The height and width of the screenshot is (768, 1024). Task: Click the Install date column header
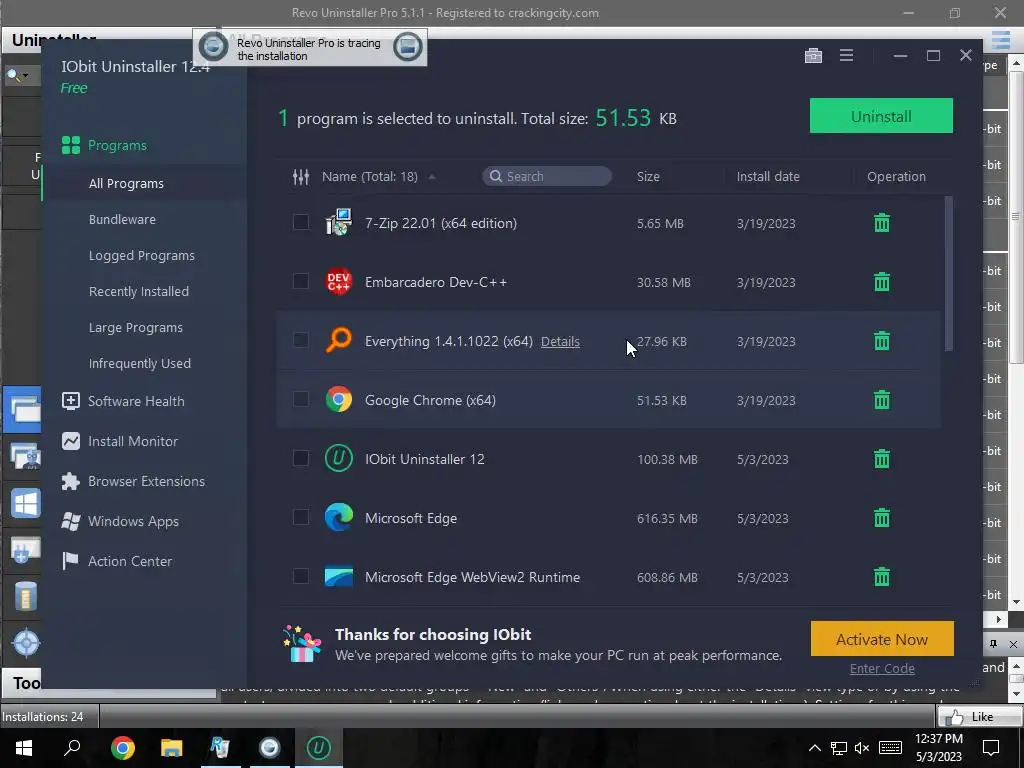coord(768,176)
